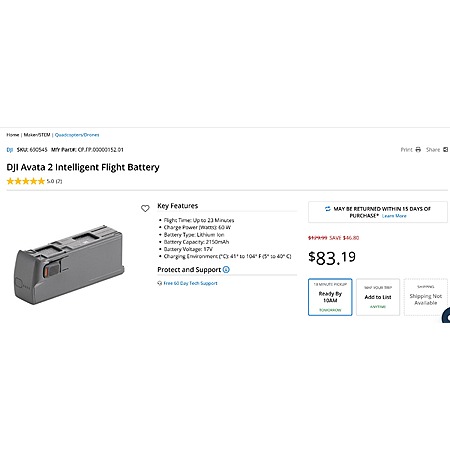
Task: Open Maker/STEM breadcrumb
Action: 37,135
